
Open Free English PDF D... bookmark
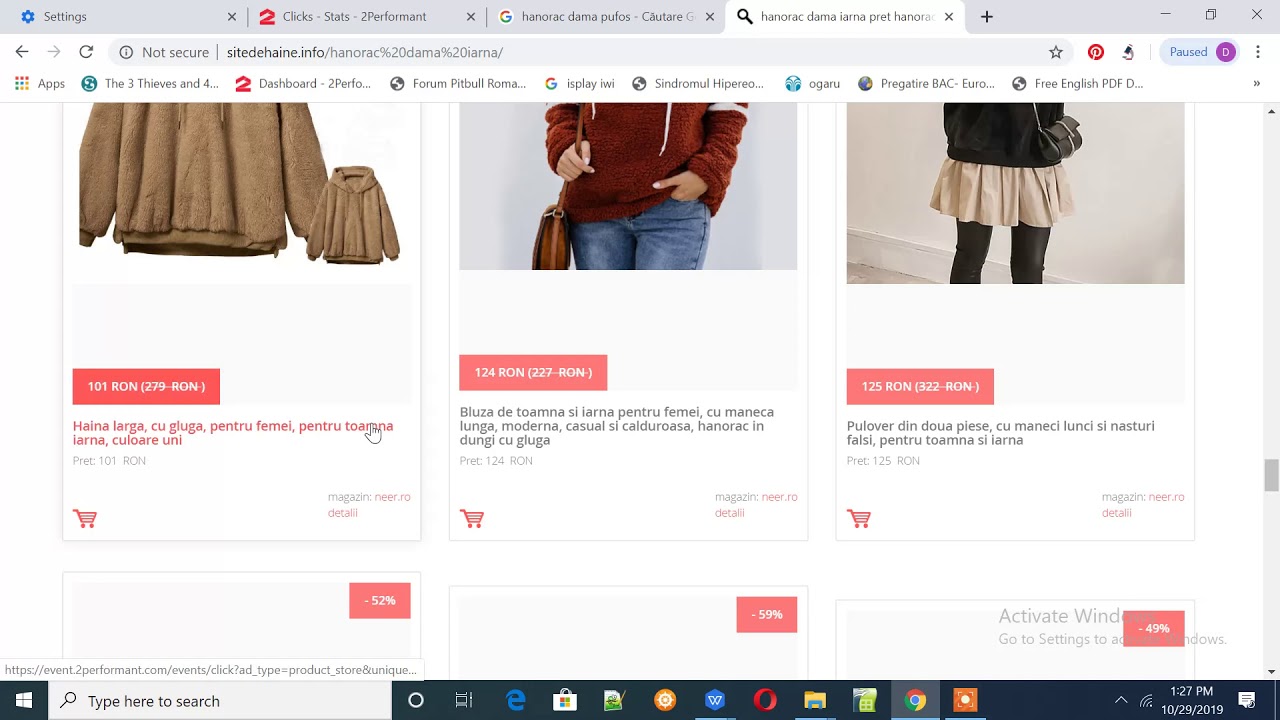[1078, 84]
